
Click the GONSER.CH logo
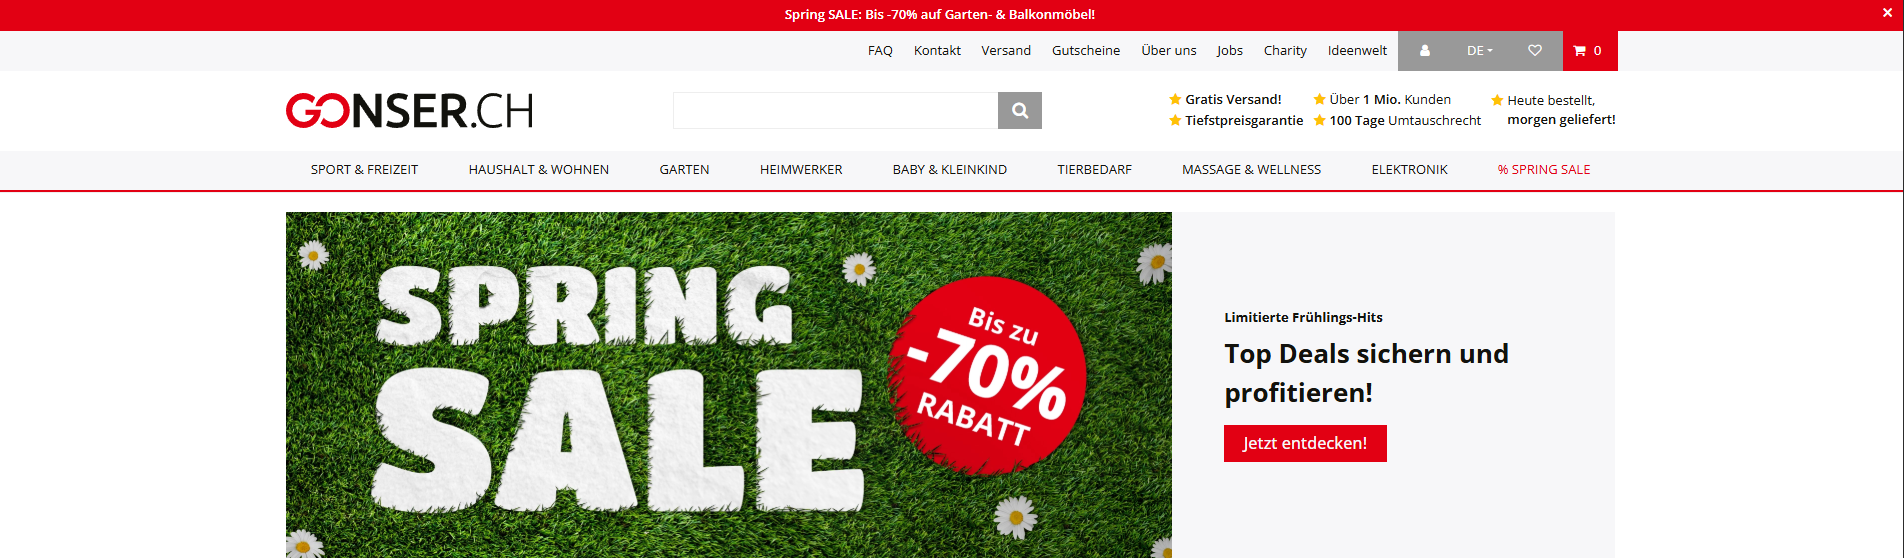409,111
